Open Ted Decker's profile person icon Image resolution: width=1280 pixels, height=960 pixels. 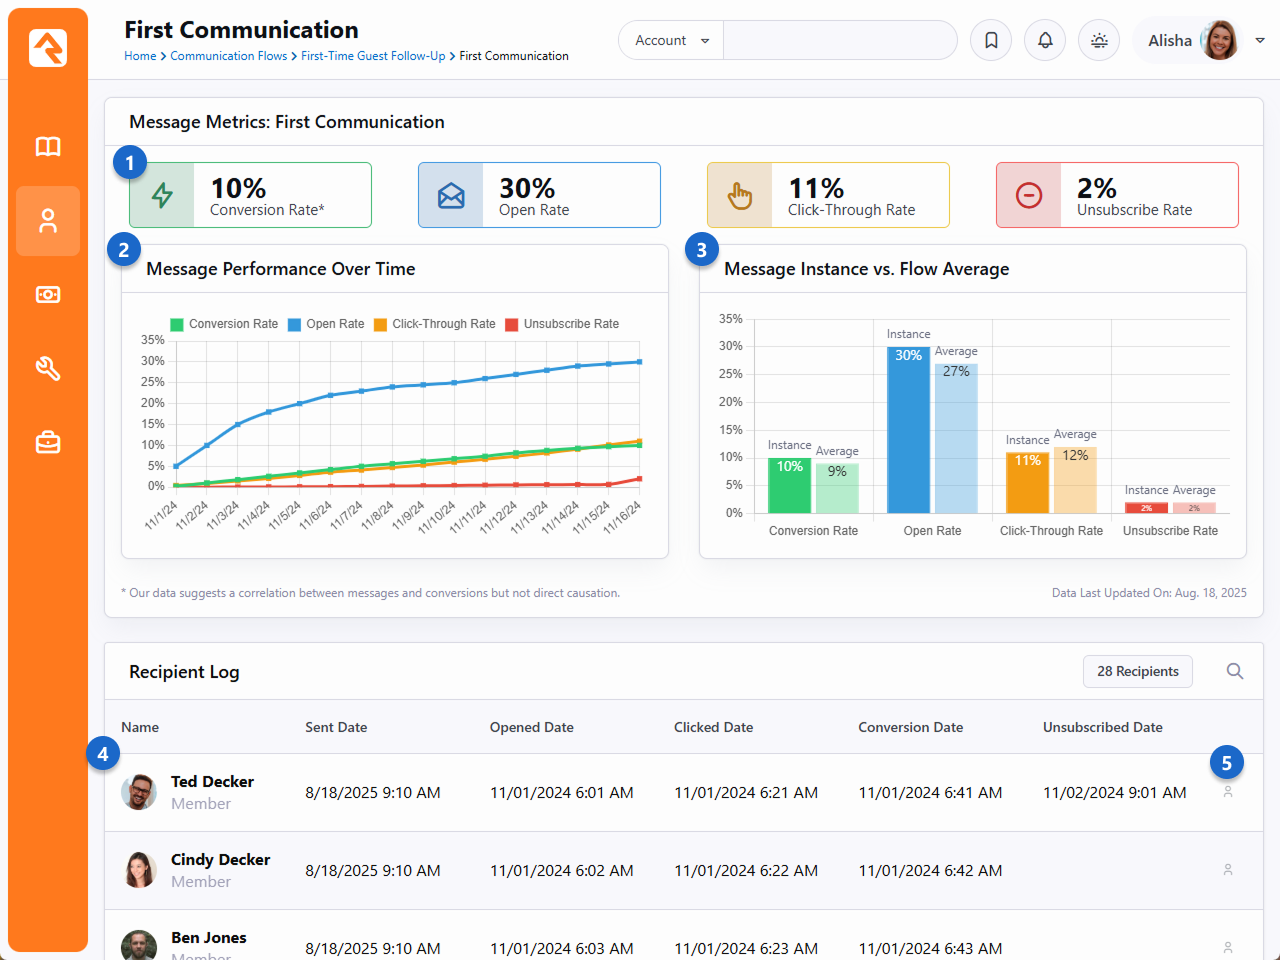click(1228, 792)
